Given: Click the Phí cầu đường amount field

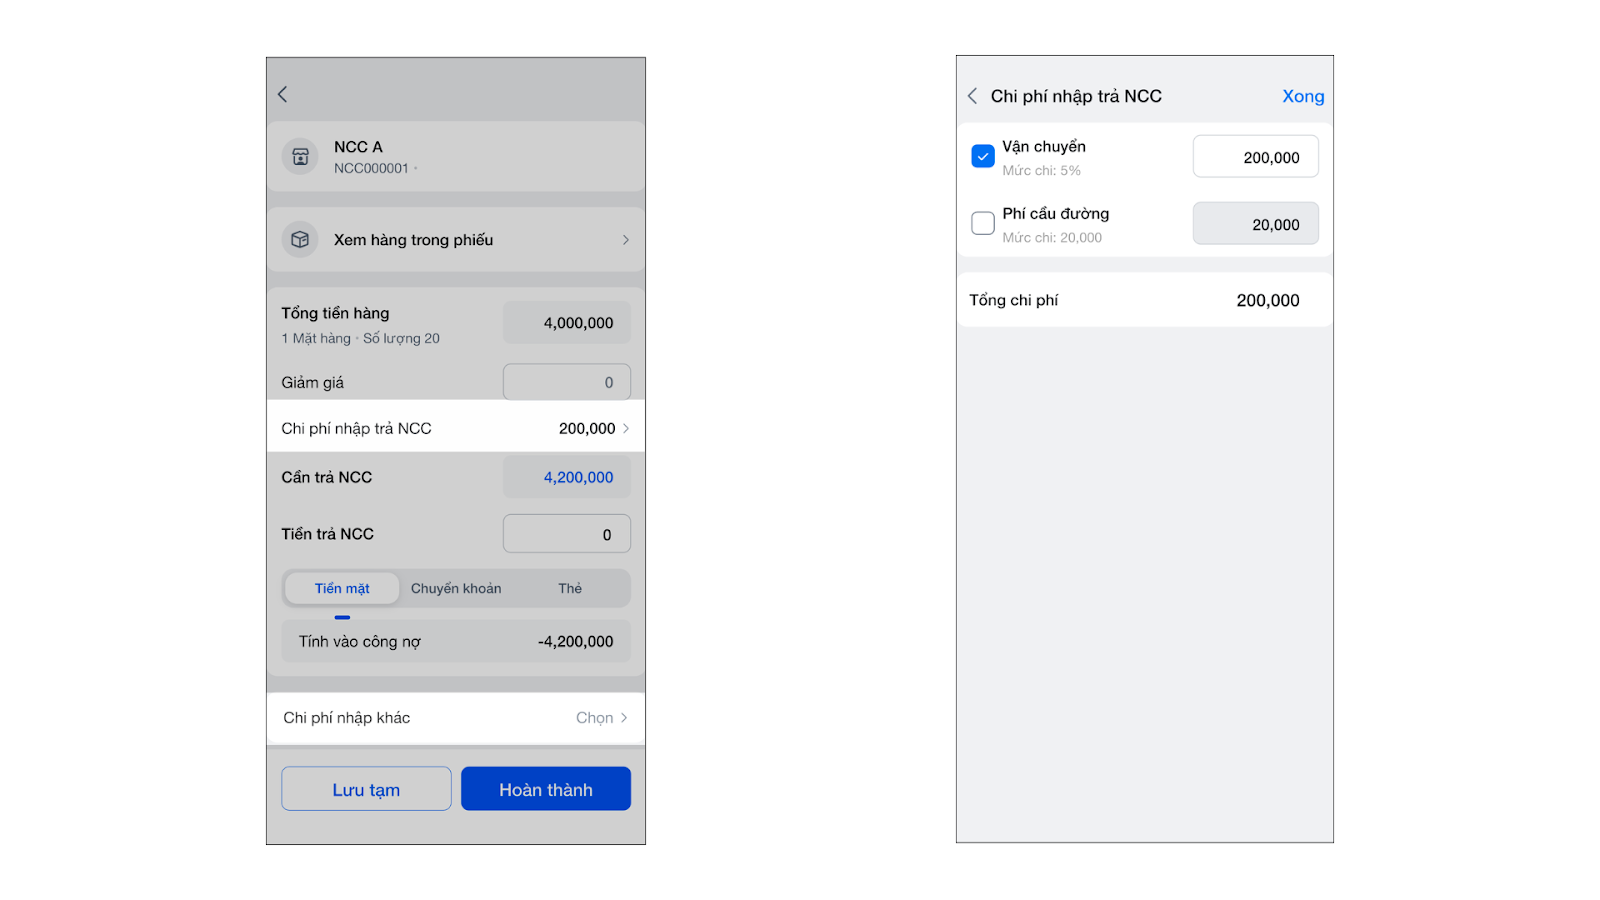Looking at the screenshot, I should (x=1255, y=224).
